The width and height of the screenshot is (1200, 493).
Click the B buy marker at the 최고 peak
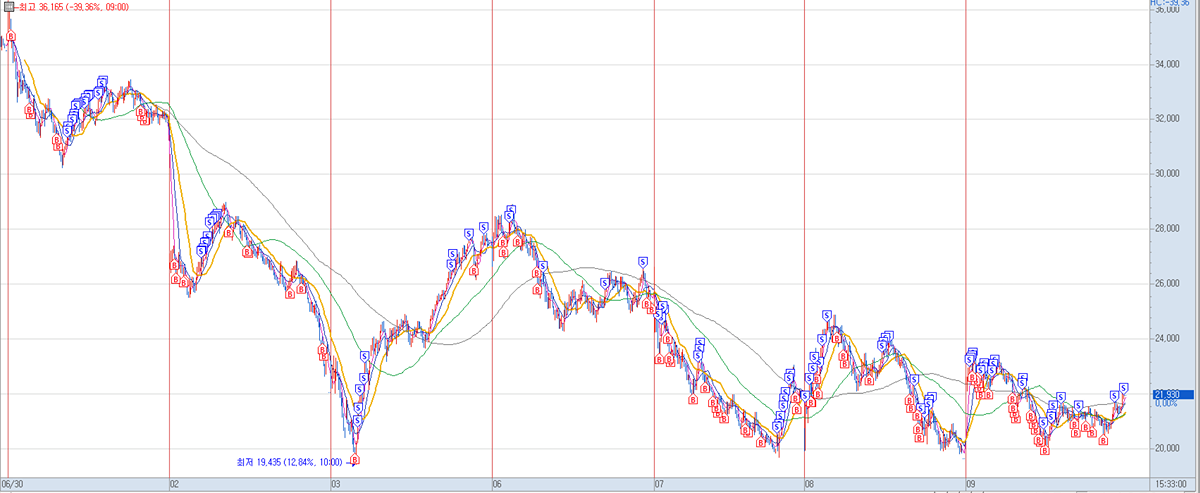pos(11,38)
